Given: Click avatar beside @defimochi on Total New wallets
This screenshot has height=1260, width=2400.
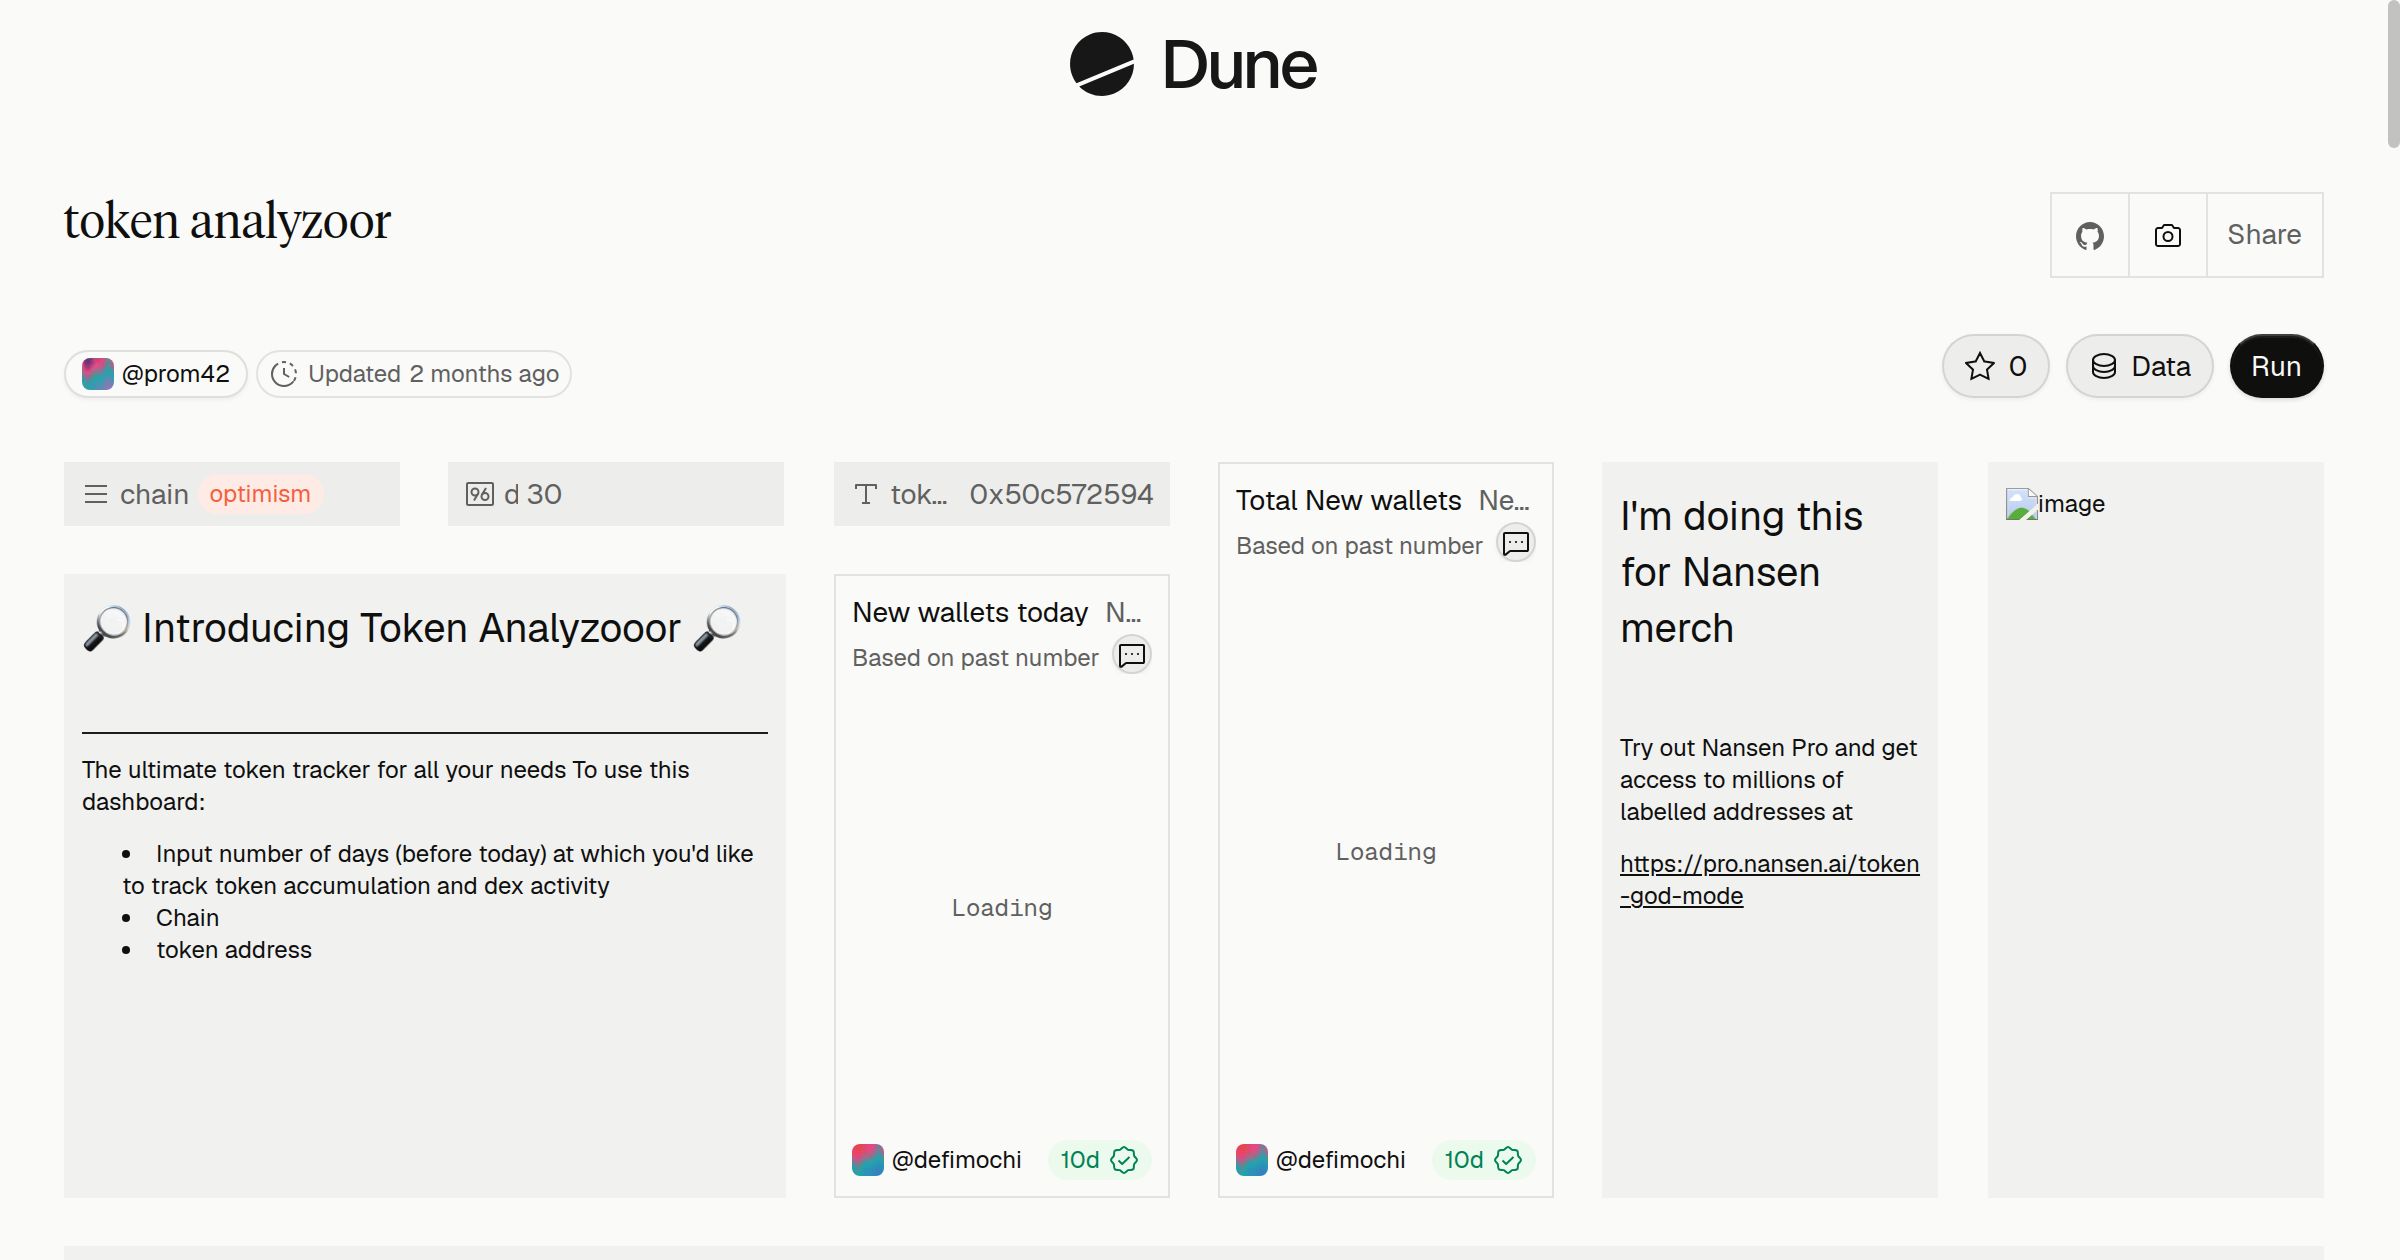Looking at the screenshot, I should [x=1252, y=1160].
